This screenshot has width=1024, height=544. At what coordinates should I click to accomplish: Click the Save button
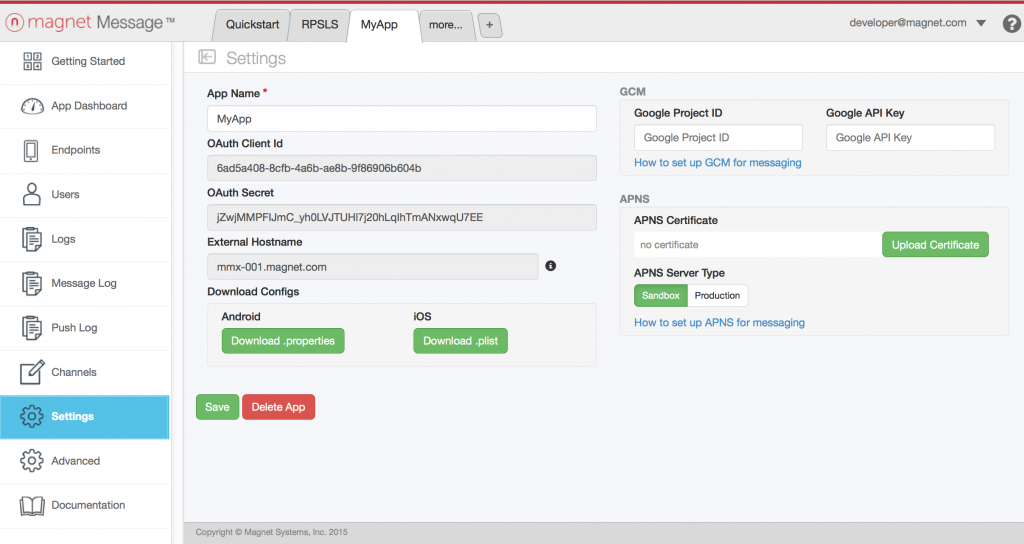[x=217, y=407]
